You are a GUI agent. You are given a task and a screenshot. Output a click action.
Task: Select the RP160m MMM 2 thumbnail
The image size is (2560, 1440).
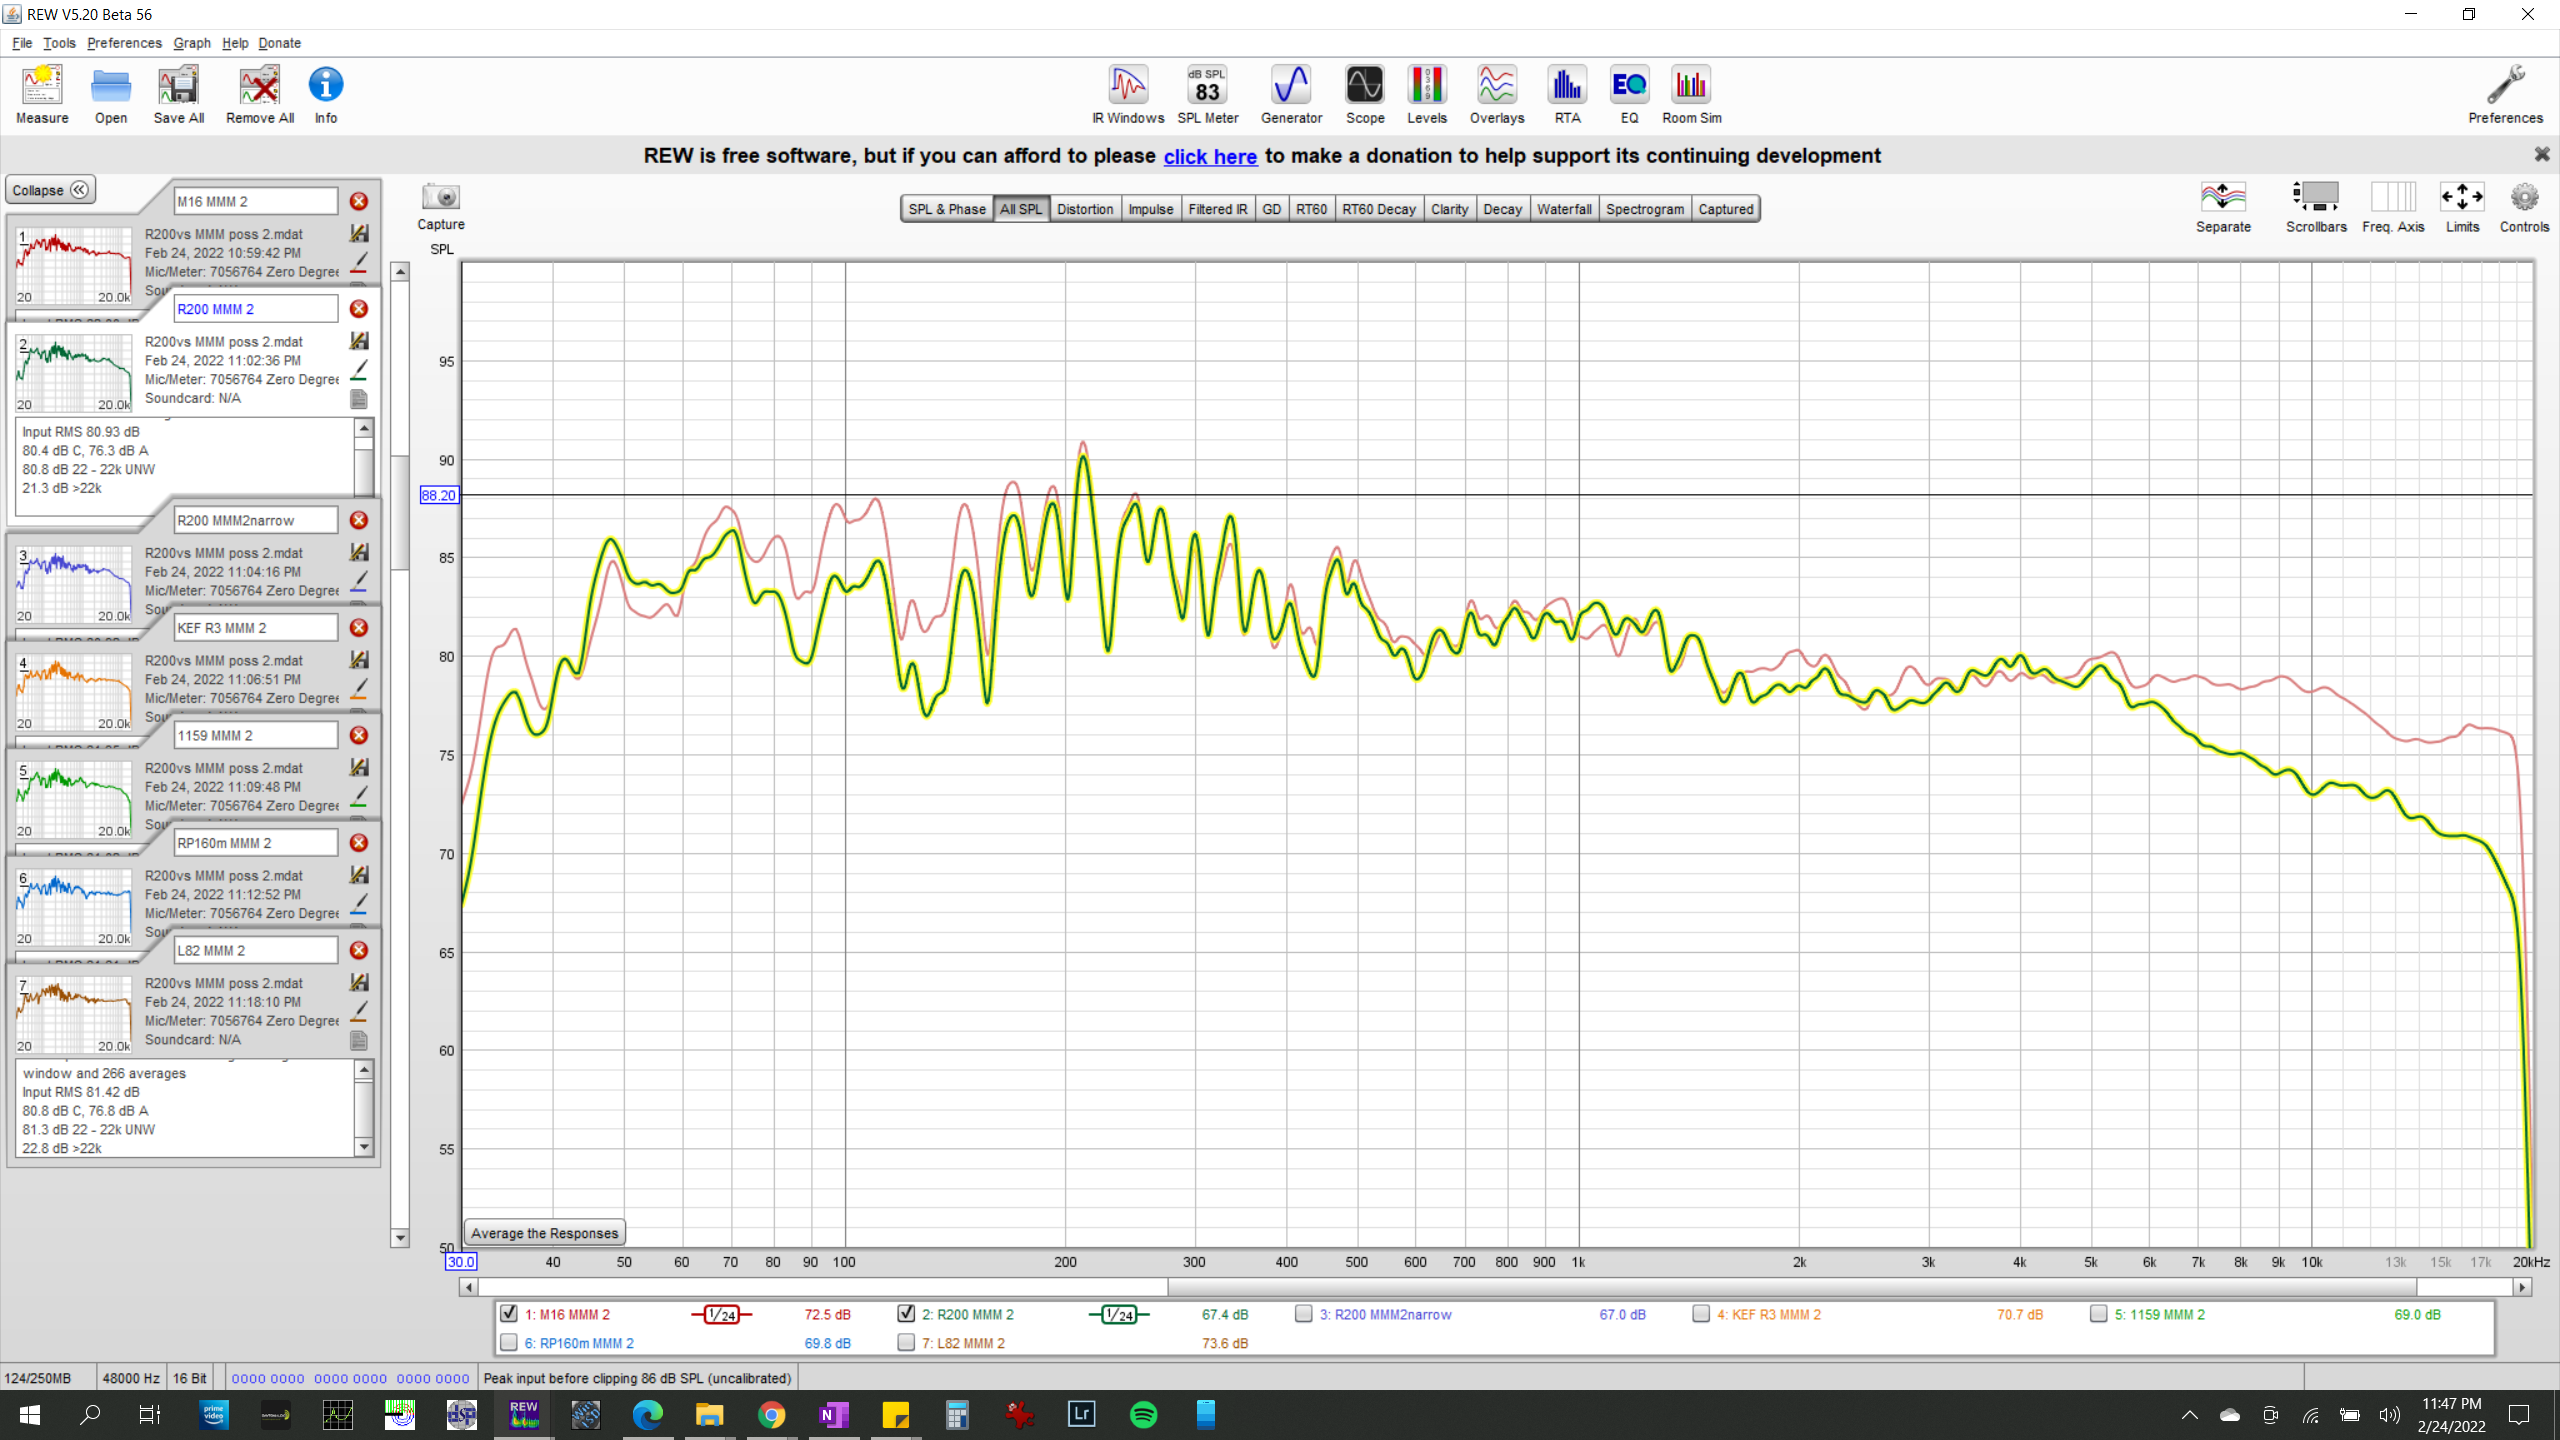[x=73, y=906]
